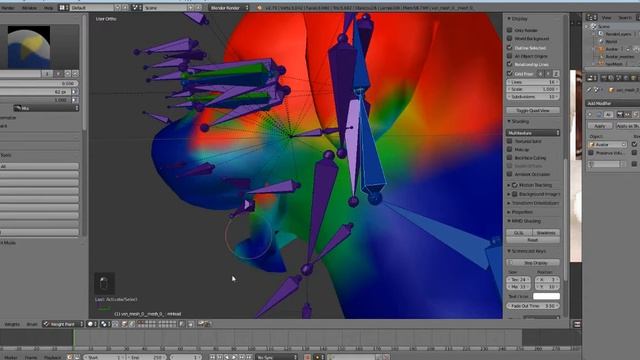Add a new scene with the plus next to Scene
The height and width of the screenshot is (360, 640).
[191, 8]
